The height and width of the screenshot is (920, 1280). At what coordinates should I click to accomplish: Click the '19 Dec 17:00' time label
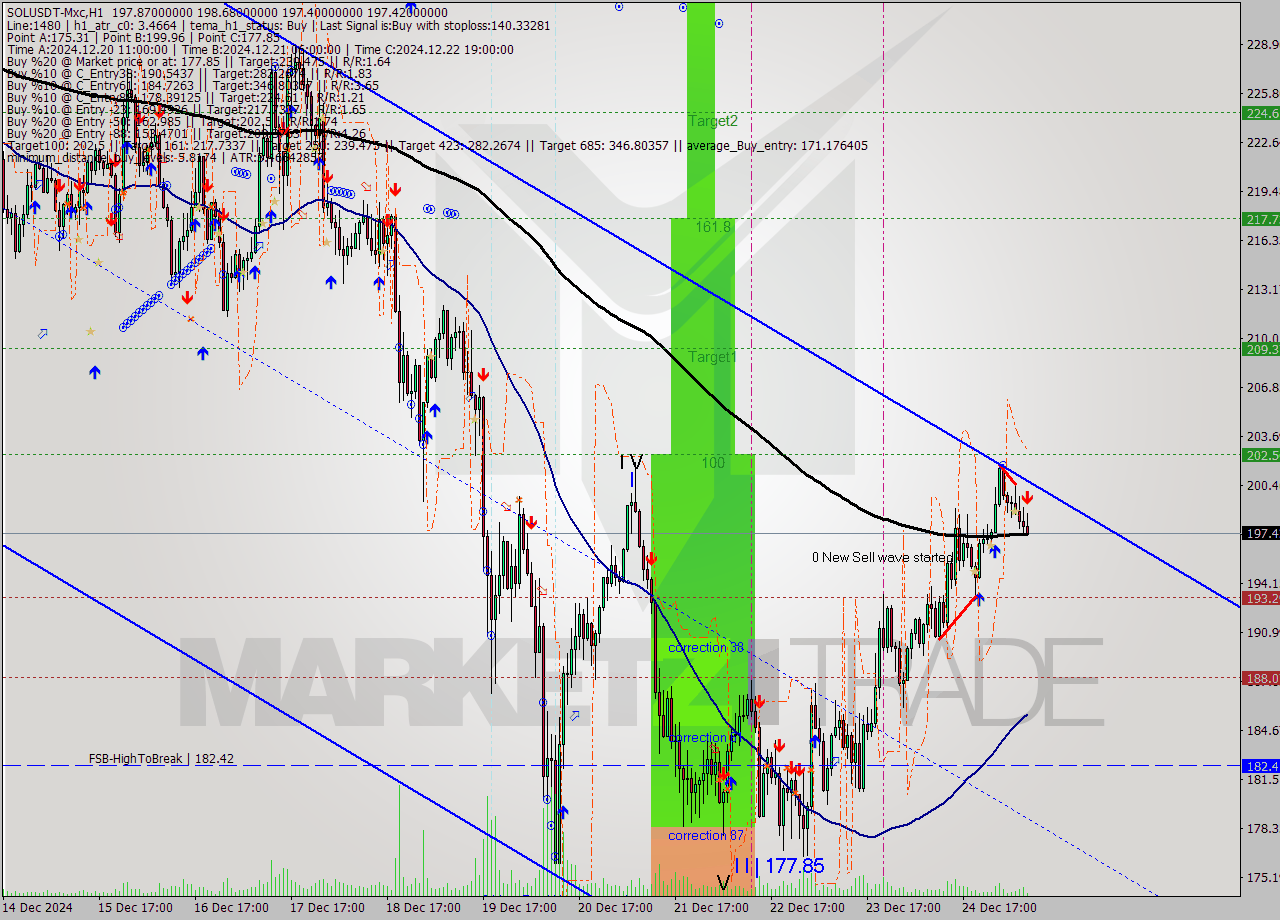point(519,907)
